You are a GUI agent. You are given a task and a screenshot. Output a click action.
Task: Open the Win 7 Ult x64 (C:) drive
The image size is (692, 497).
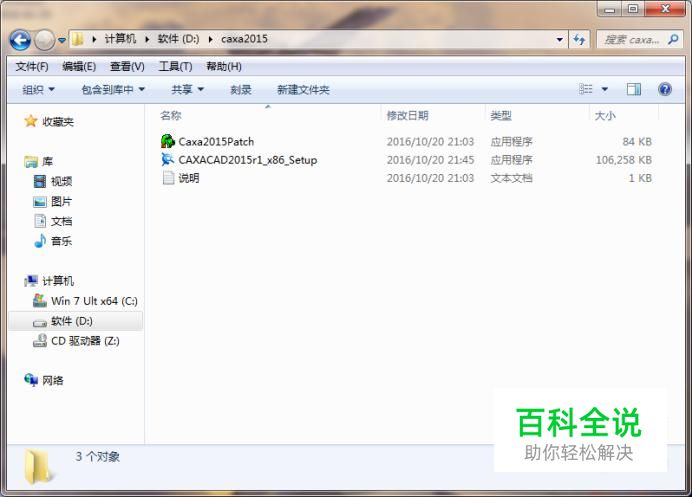94,301
